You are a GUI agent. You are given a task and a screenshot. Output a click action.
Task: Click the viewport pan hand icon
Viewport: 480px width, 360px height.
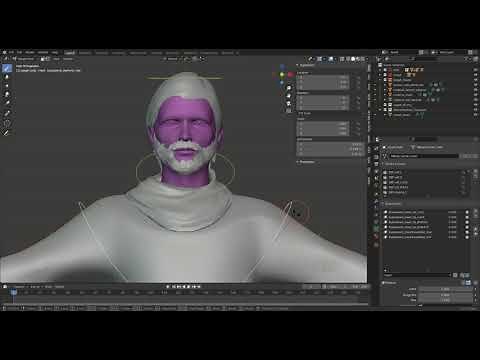pyautogui.click(x=289, y=96)
